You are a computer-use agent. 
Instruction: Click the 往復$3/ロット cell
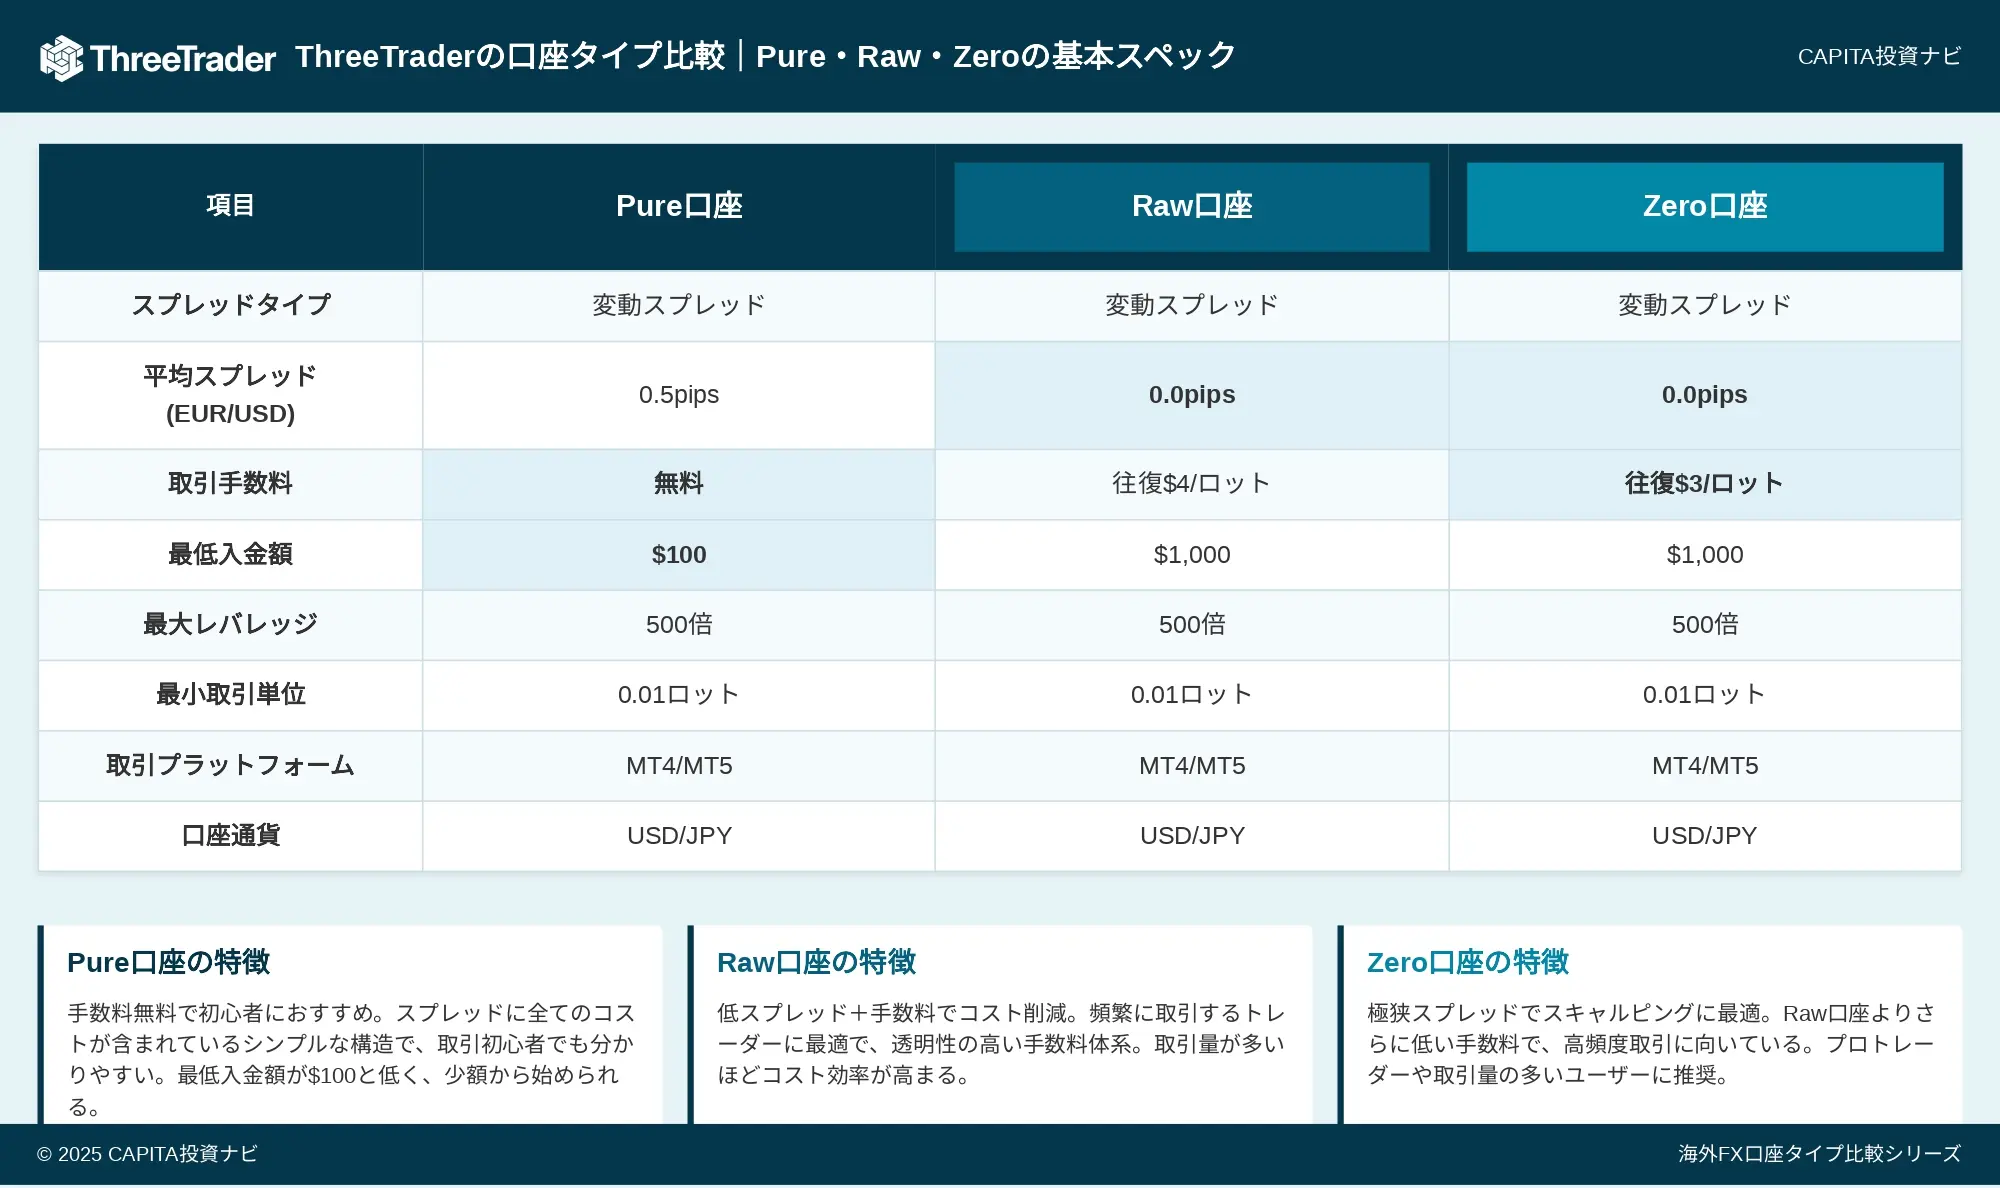(x=1705, y=484)
